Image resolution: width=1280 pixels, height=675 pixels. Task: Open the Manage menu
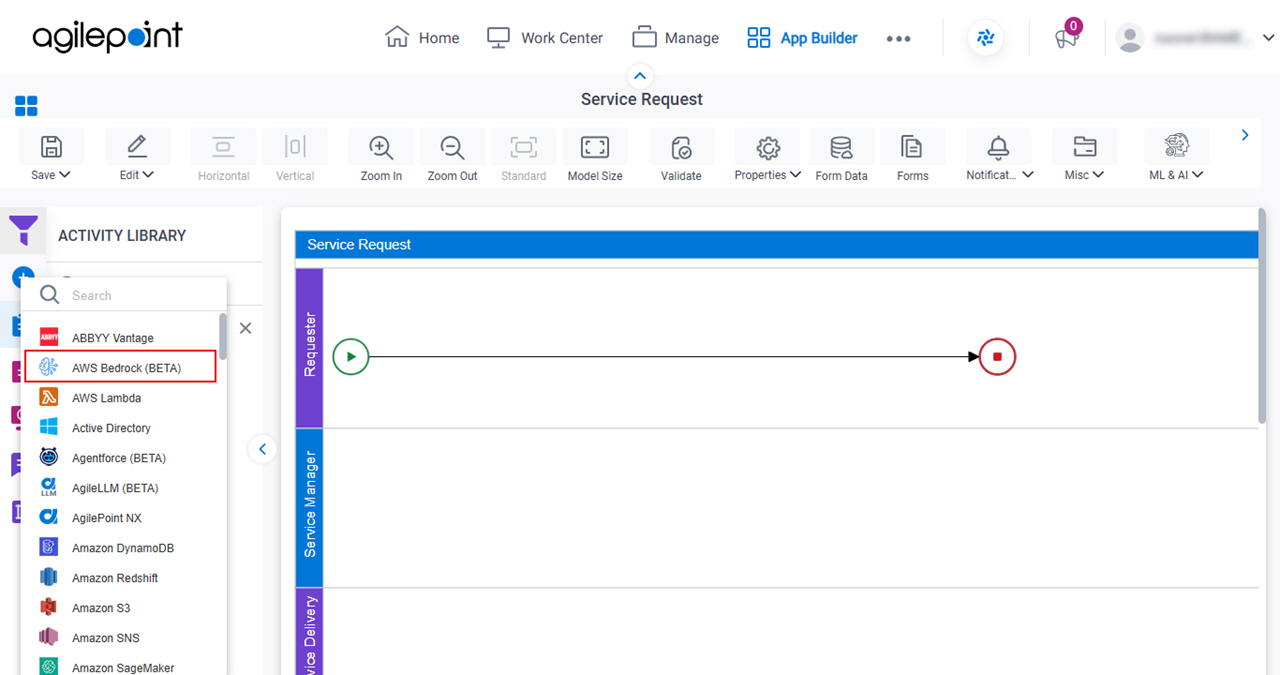coord(676,38)
